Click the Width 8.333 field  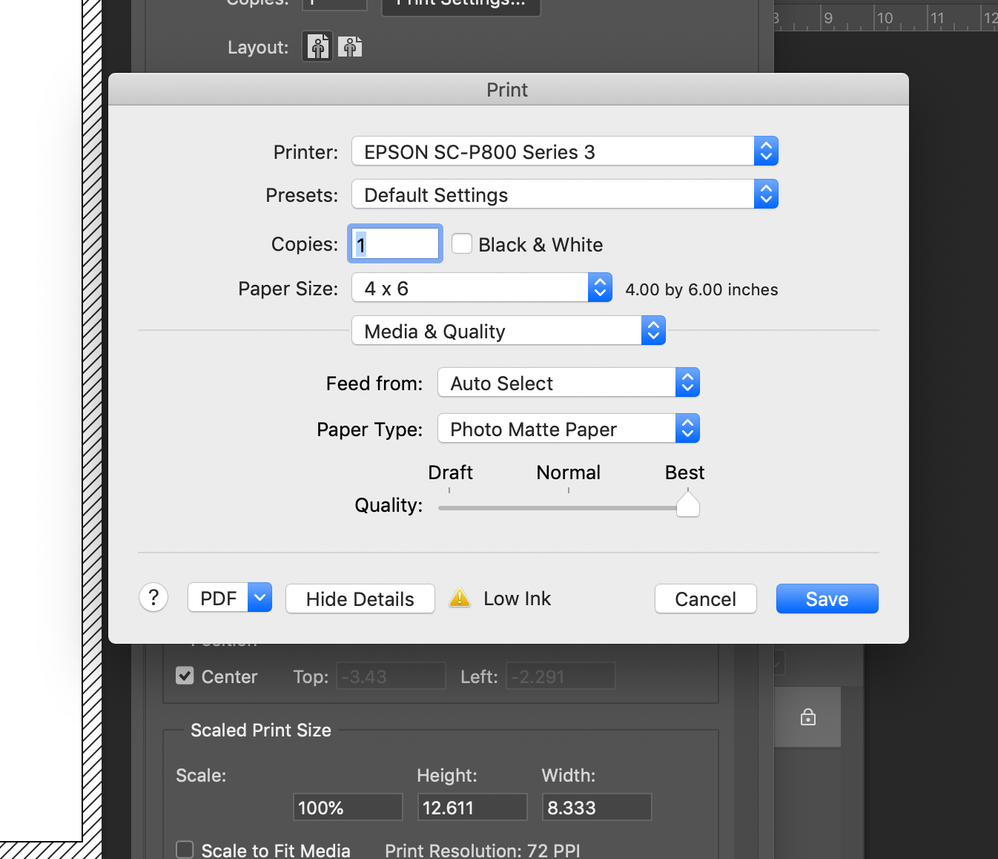597,807
